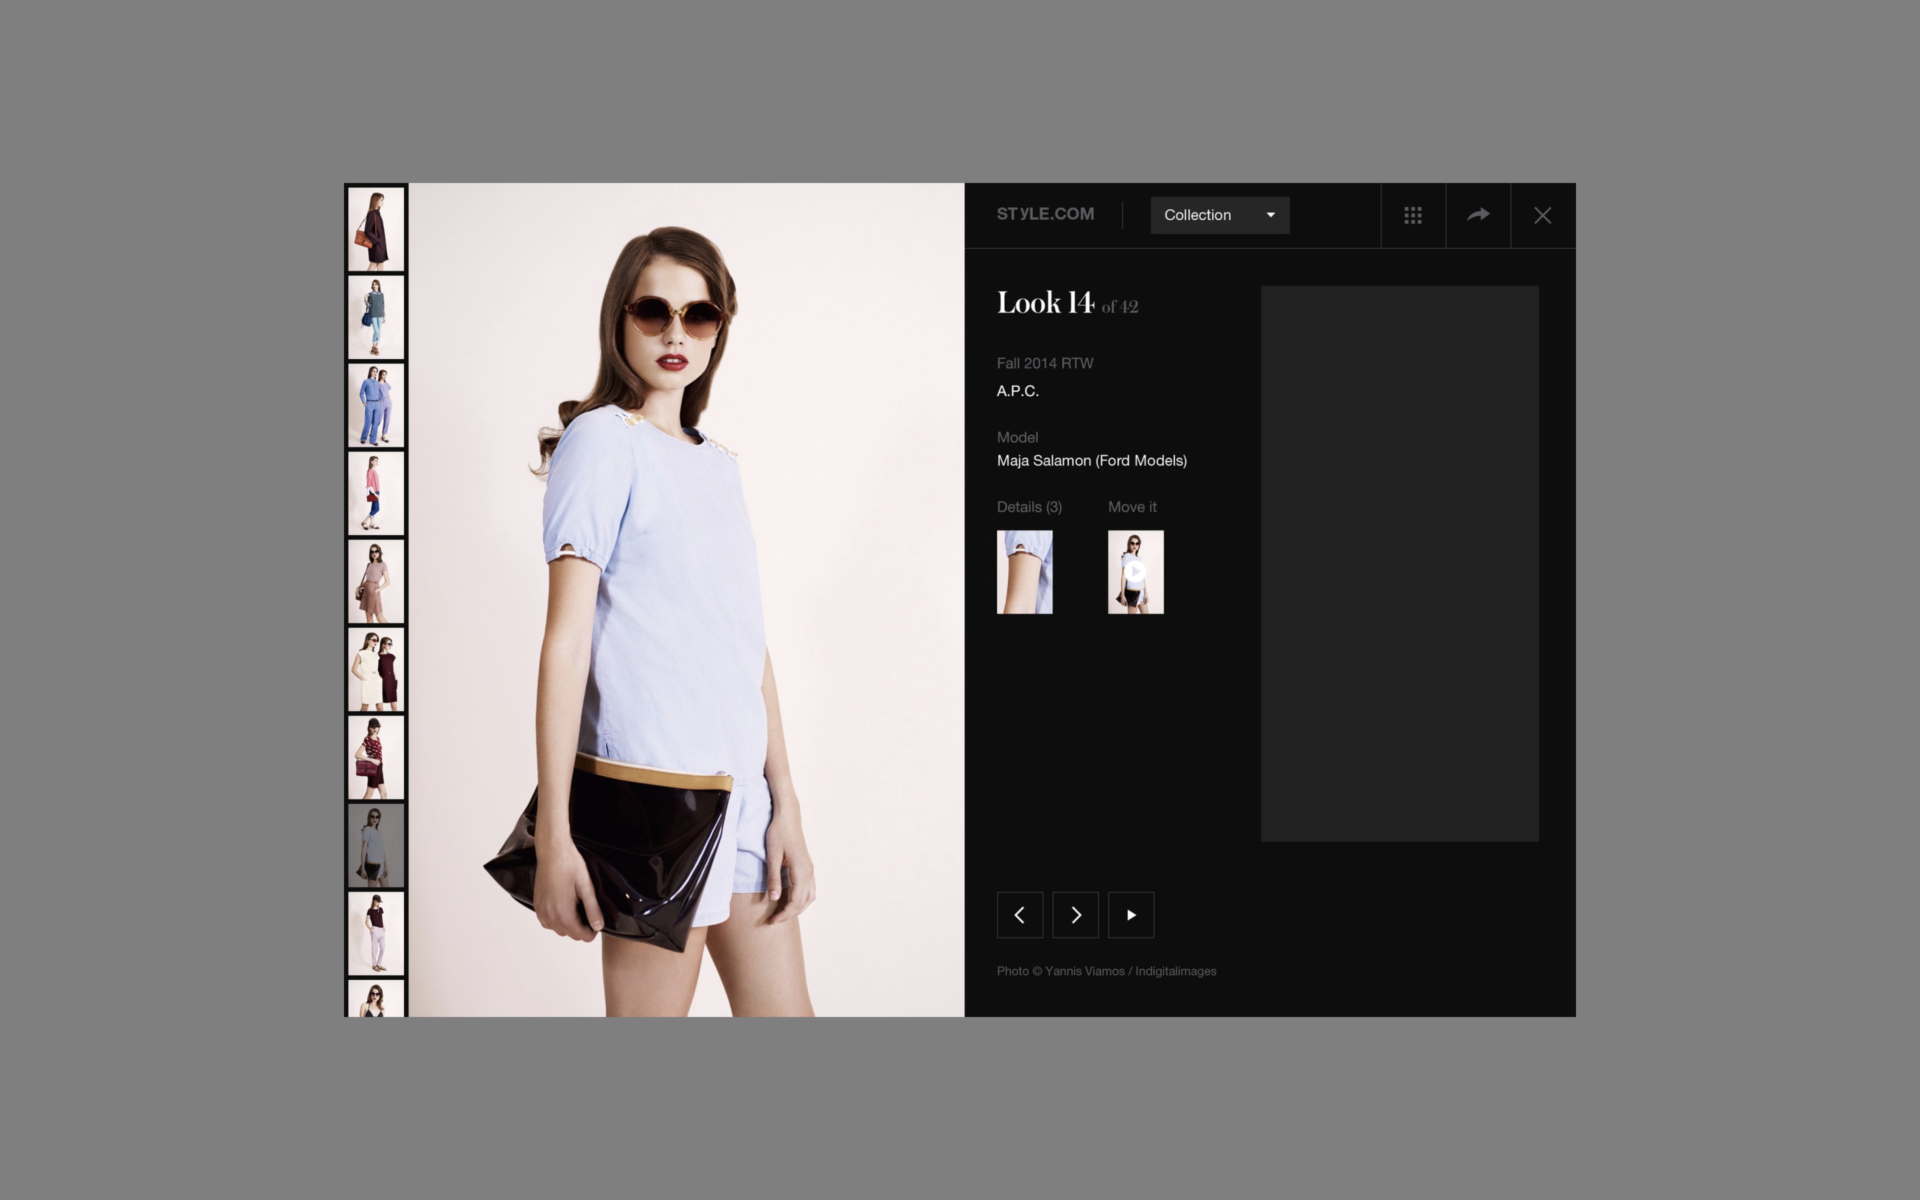Viewport: 1920px width, 1200px height.
Task: Close the look viewer with the X
Action: [1542, 215]
